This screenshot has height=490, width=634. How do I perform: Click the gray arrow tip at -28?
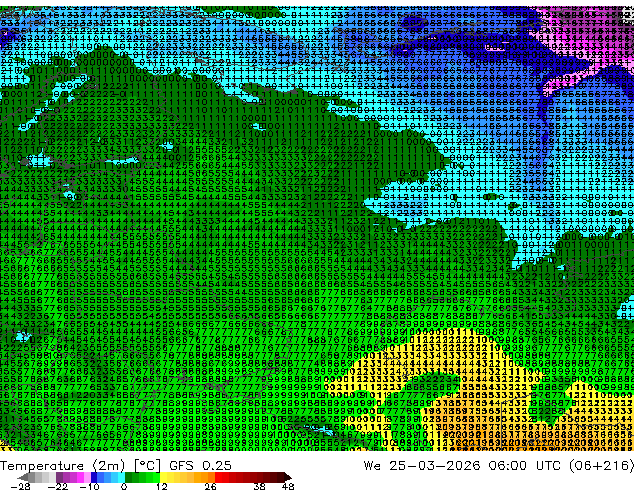22,477
